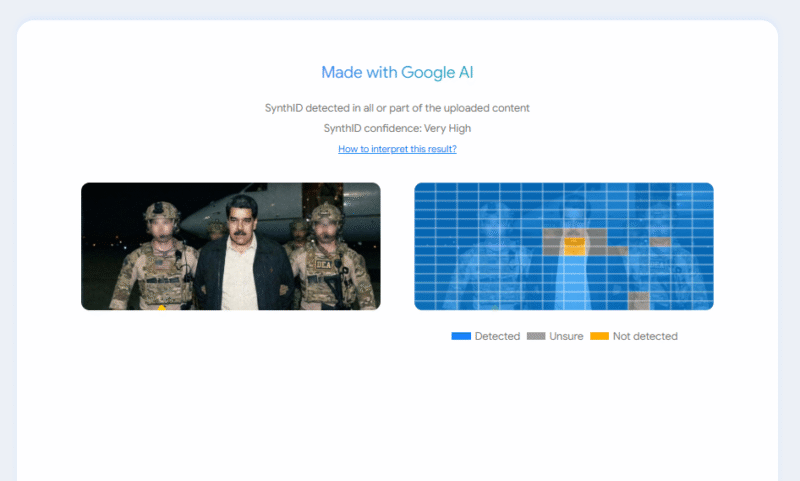Click the 'SynthID confidence: Very High' text
800x481 pixels.
click(x=397, y=128)
